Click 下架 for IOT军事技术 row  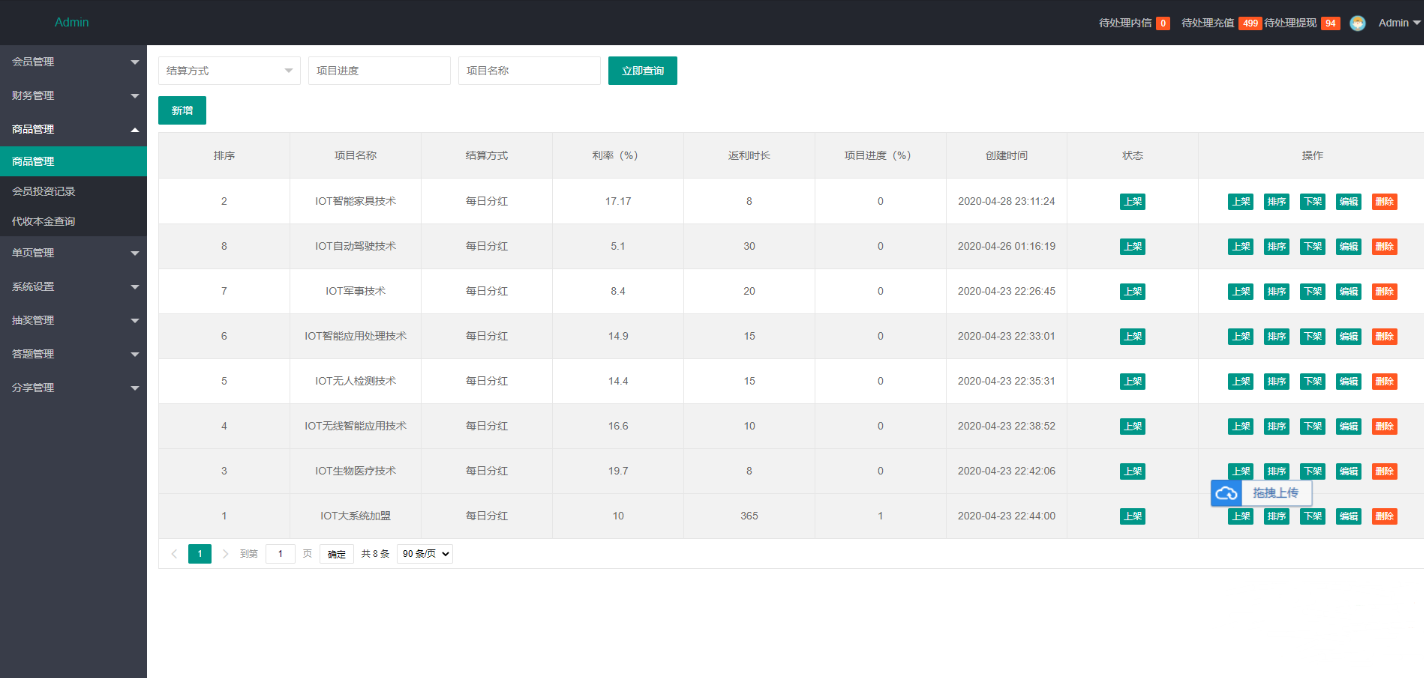click(x=1312, y=291)
